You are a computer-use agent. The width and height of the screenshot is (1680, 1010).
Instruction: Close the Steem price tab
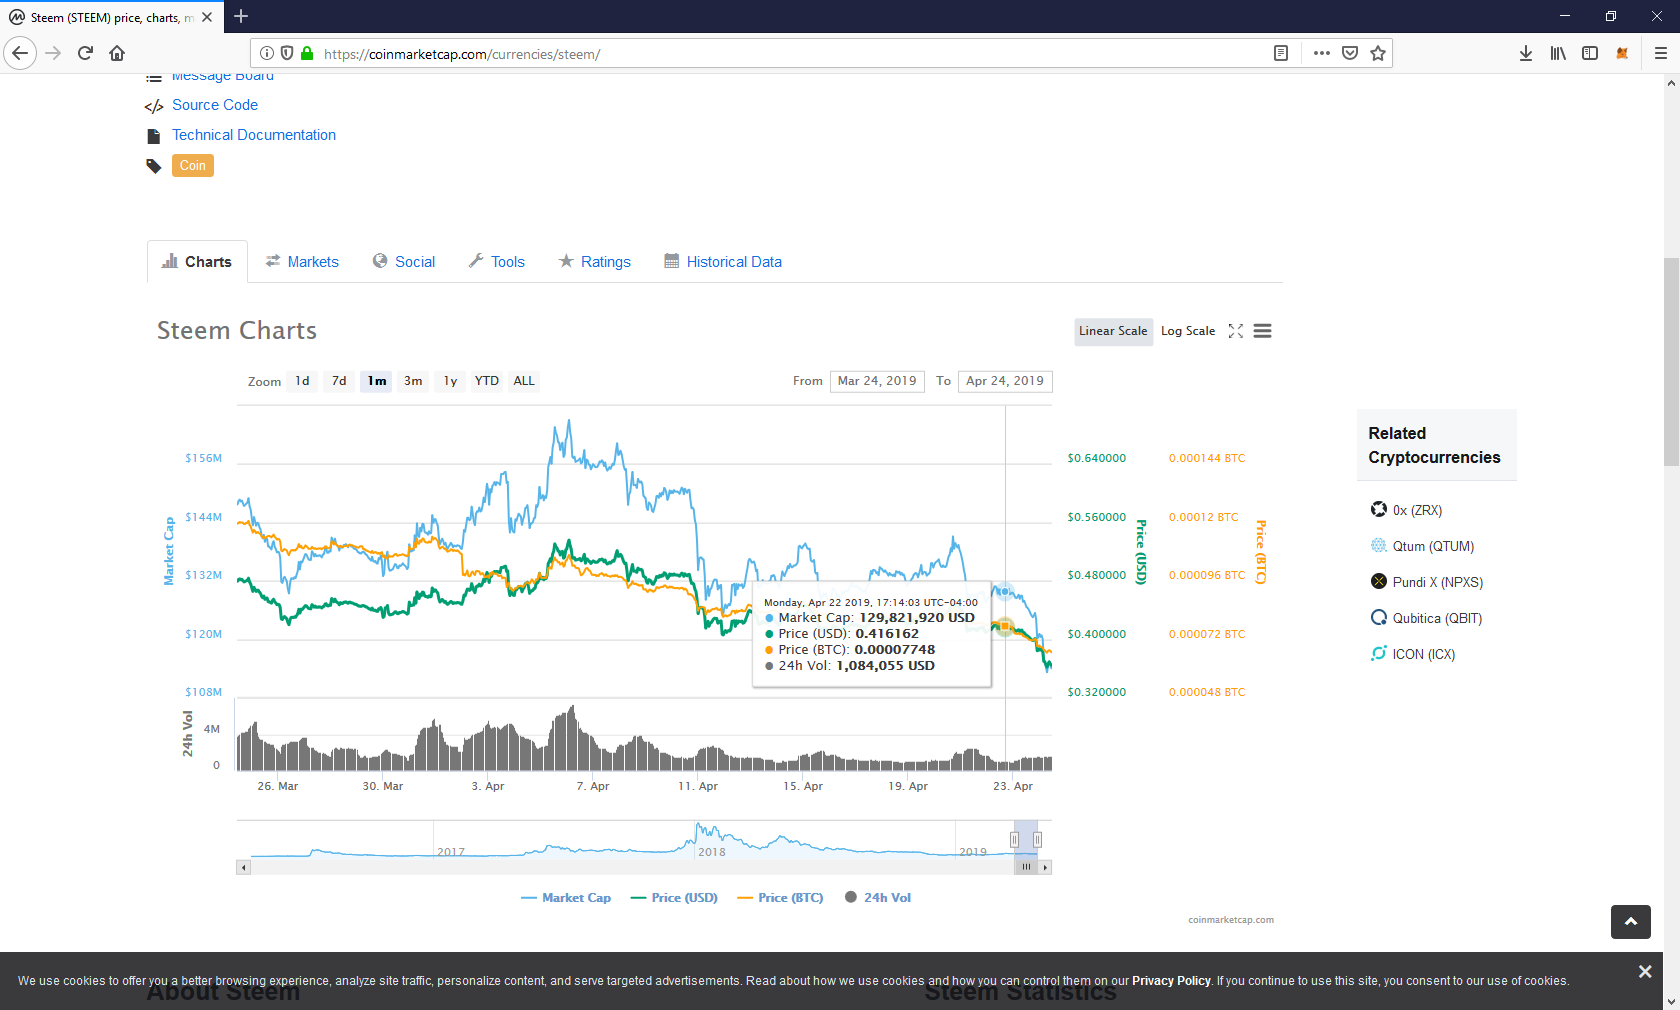pos(207,17)
